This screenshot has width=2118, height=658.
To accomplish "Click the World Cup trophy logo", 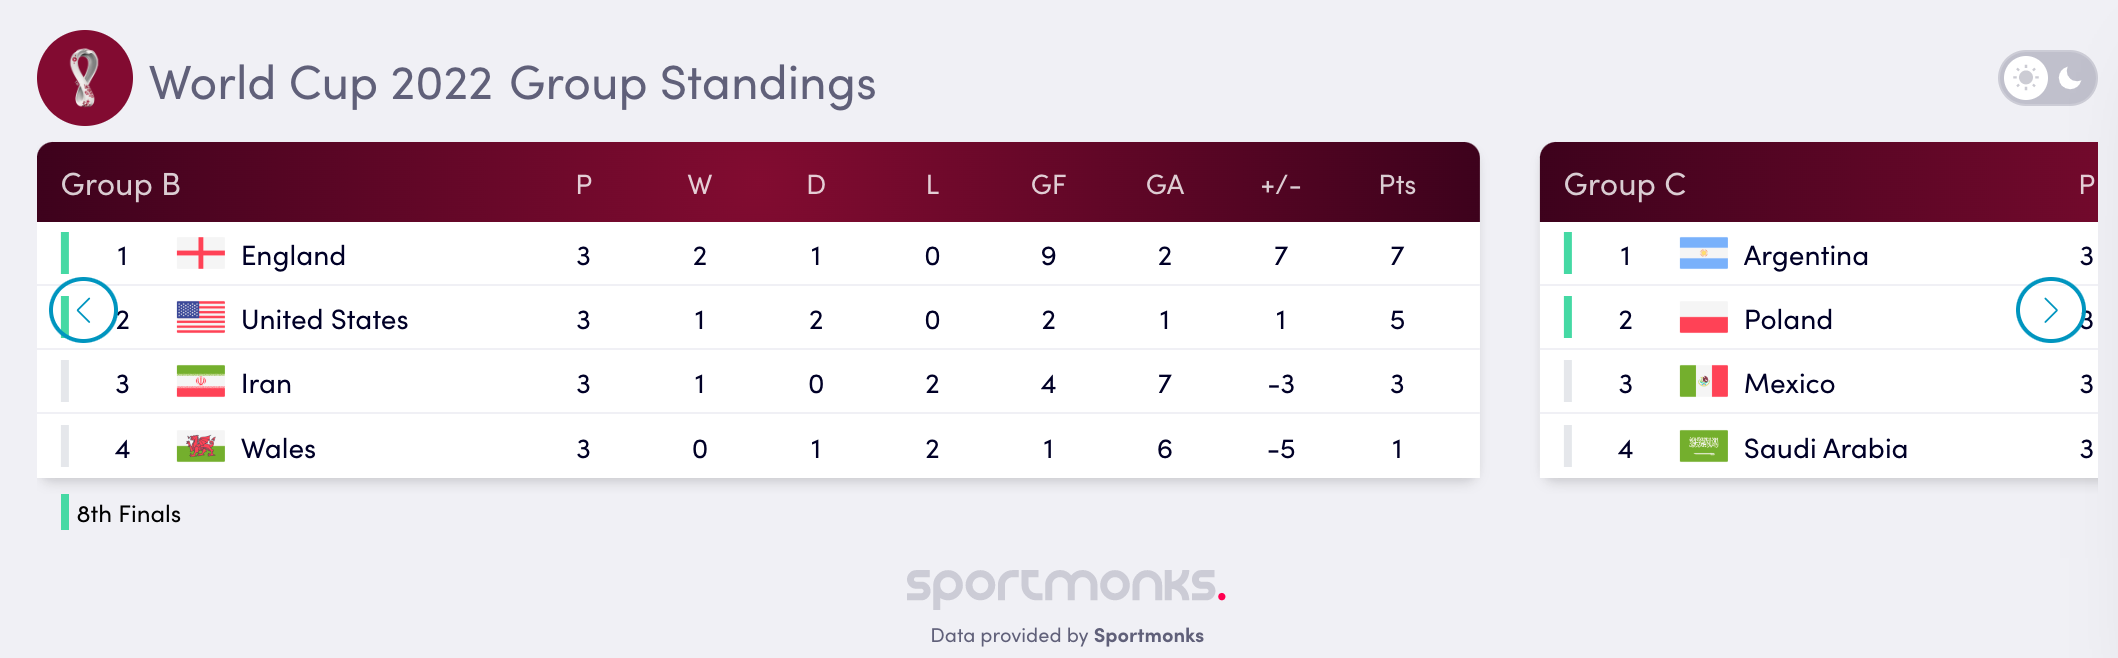I will [x=85, y=78].
